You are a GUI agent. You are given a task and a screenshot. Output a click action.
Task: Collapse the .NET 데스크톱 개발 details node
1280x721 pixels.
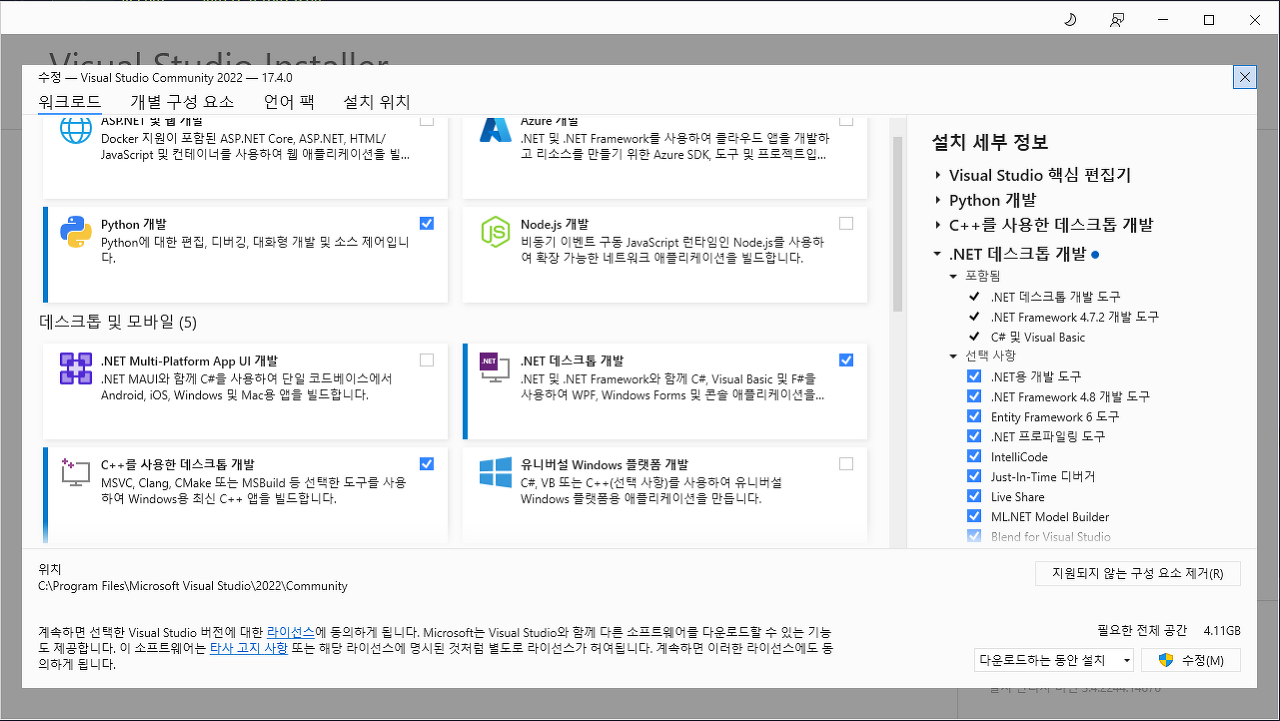click(x=938, y=254)
